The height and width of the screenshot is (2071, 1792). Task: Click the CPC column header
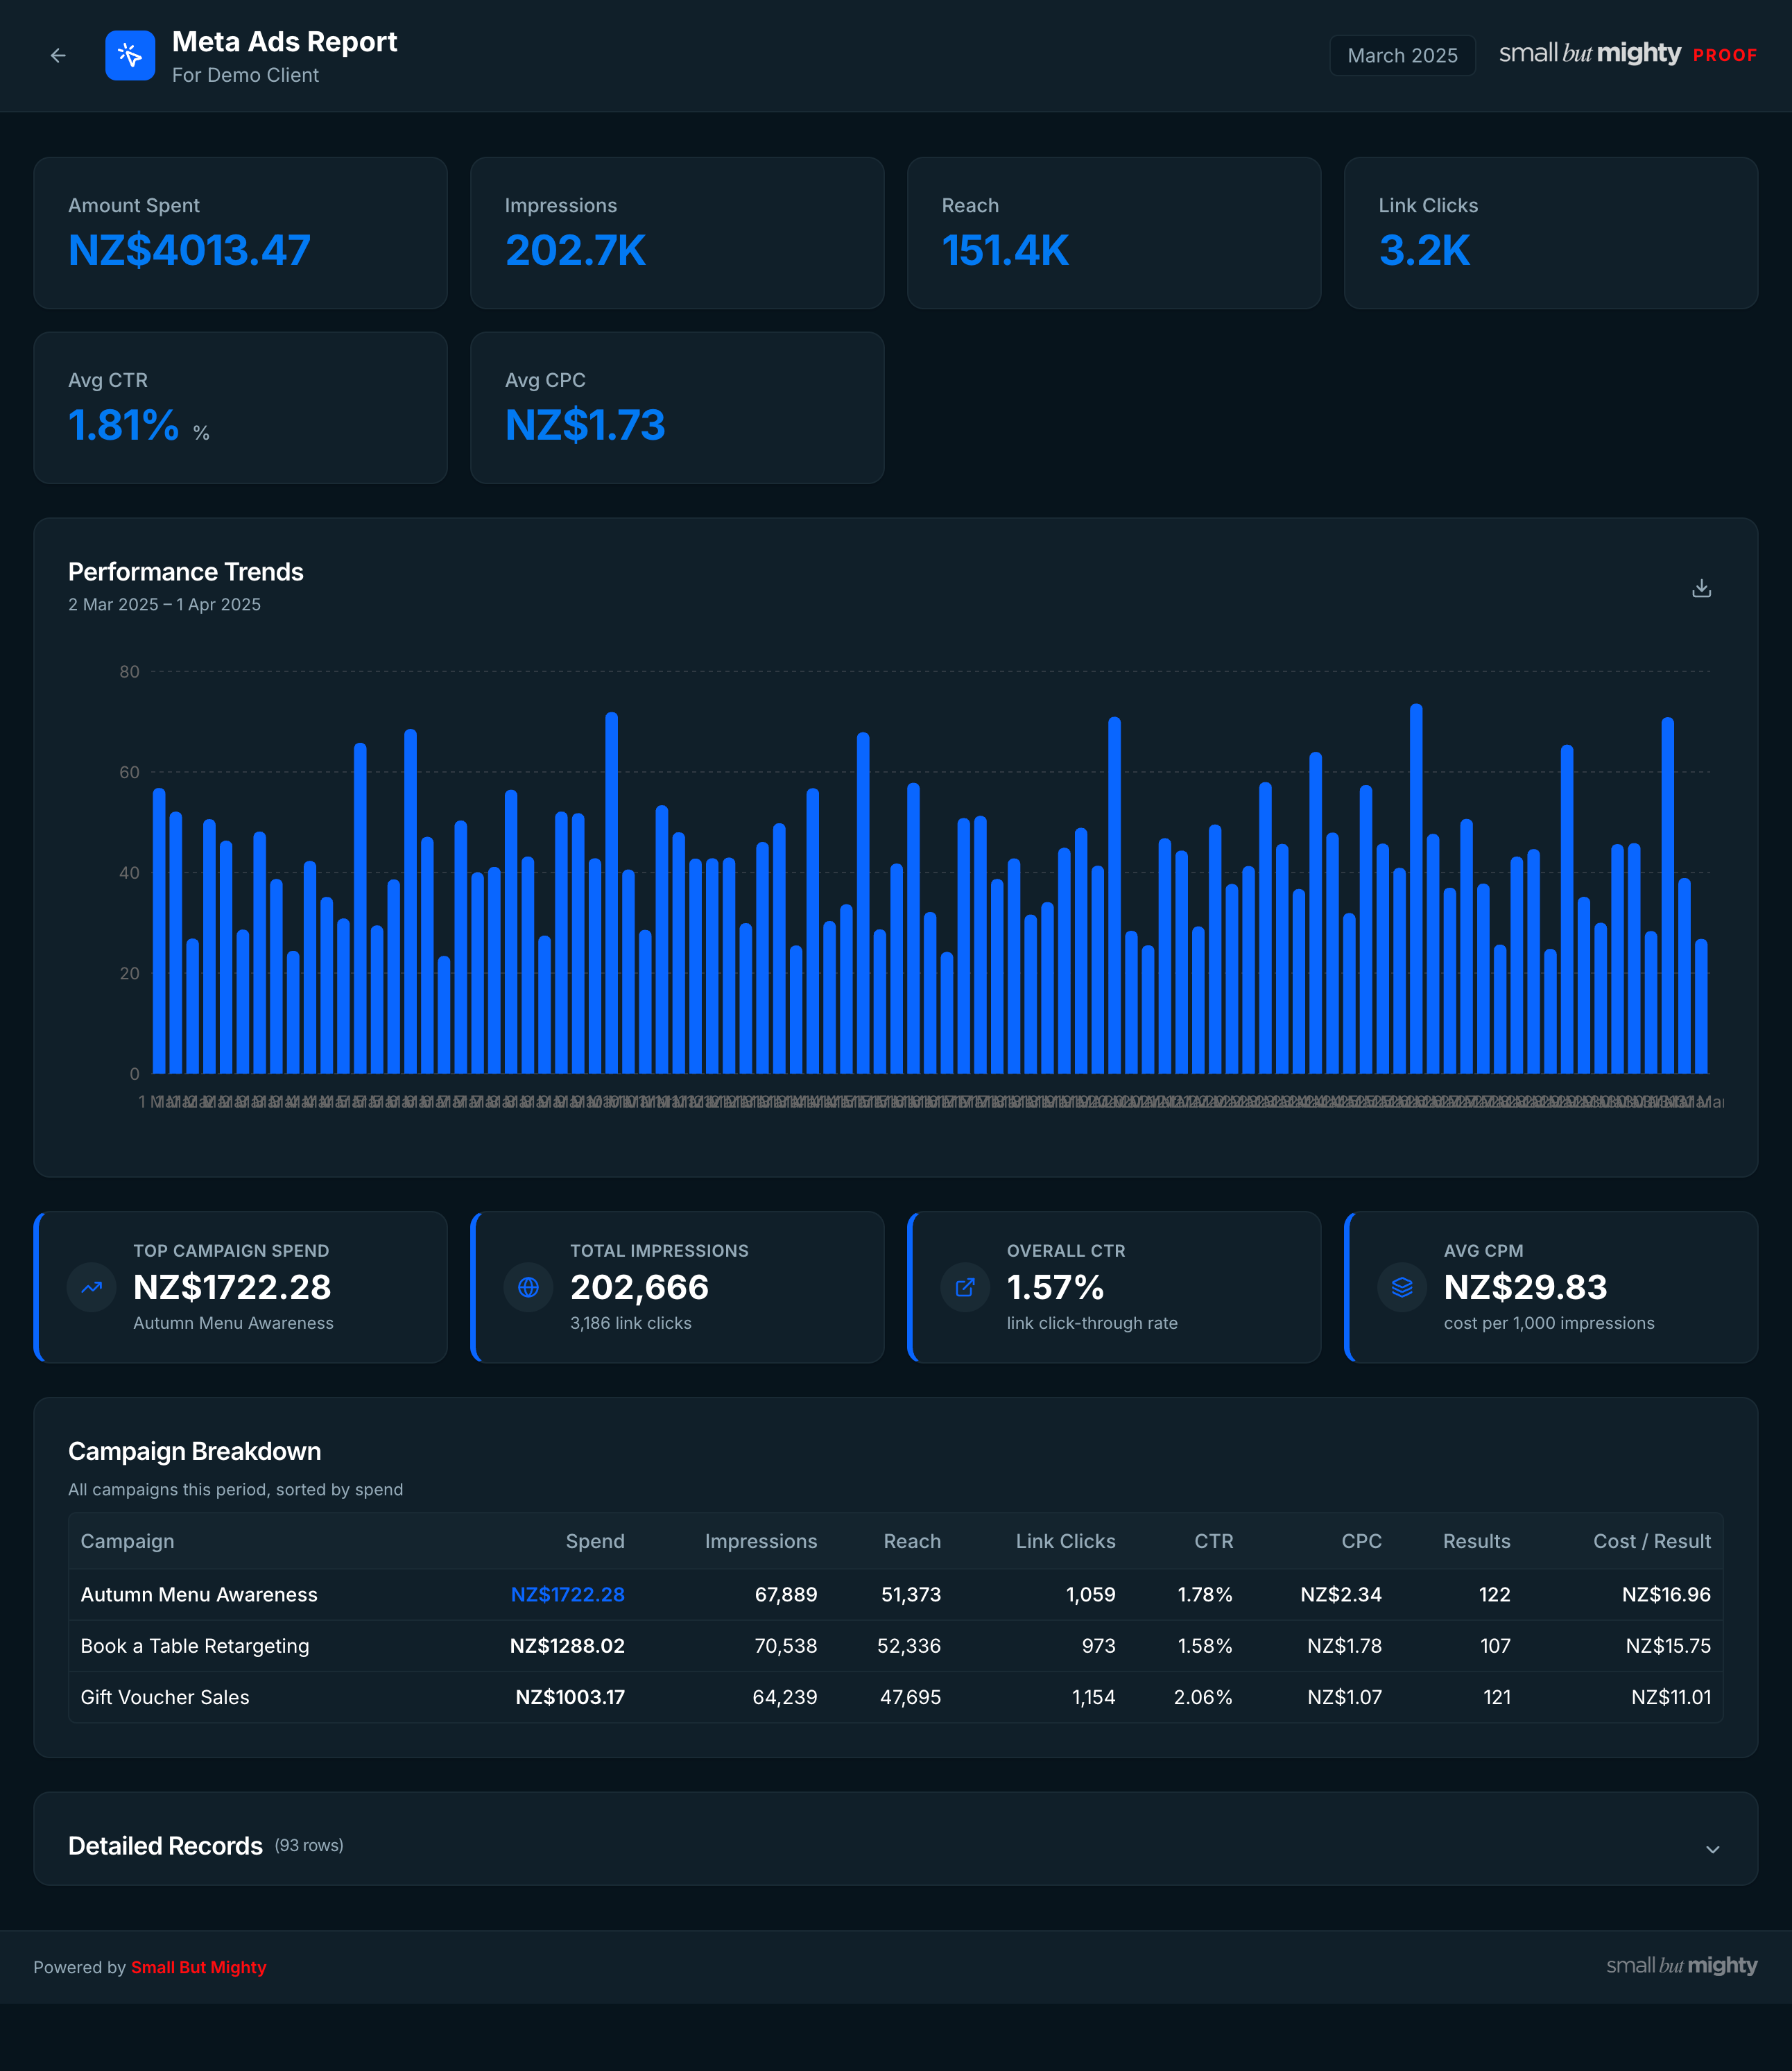point(1361,1541)
